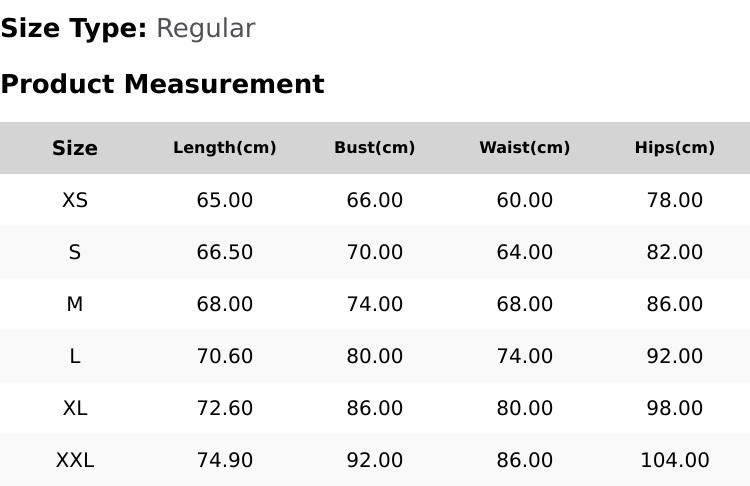The height and width of the screenshot is (486, 750).
Task: Click the Hips(cm) column header
Action: (675, 148)
